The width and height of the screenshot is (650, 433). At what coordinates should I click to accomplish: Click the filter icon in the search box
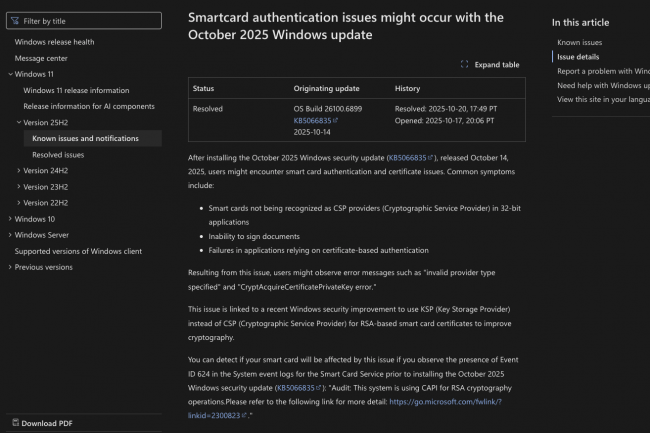coord(14,20)
